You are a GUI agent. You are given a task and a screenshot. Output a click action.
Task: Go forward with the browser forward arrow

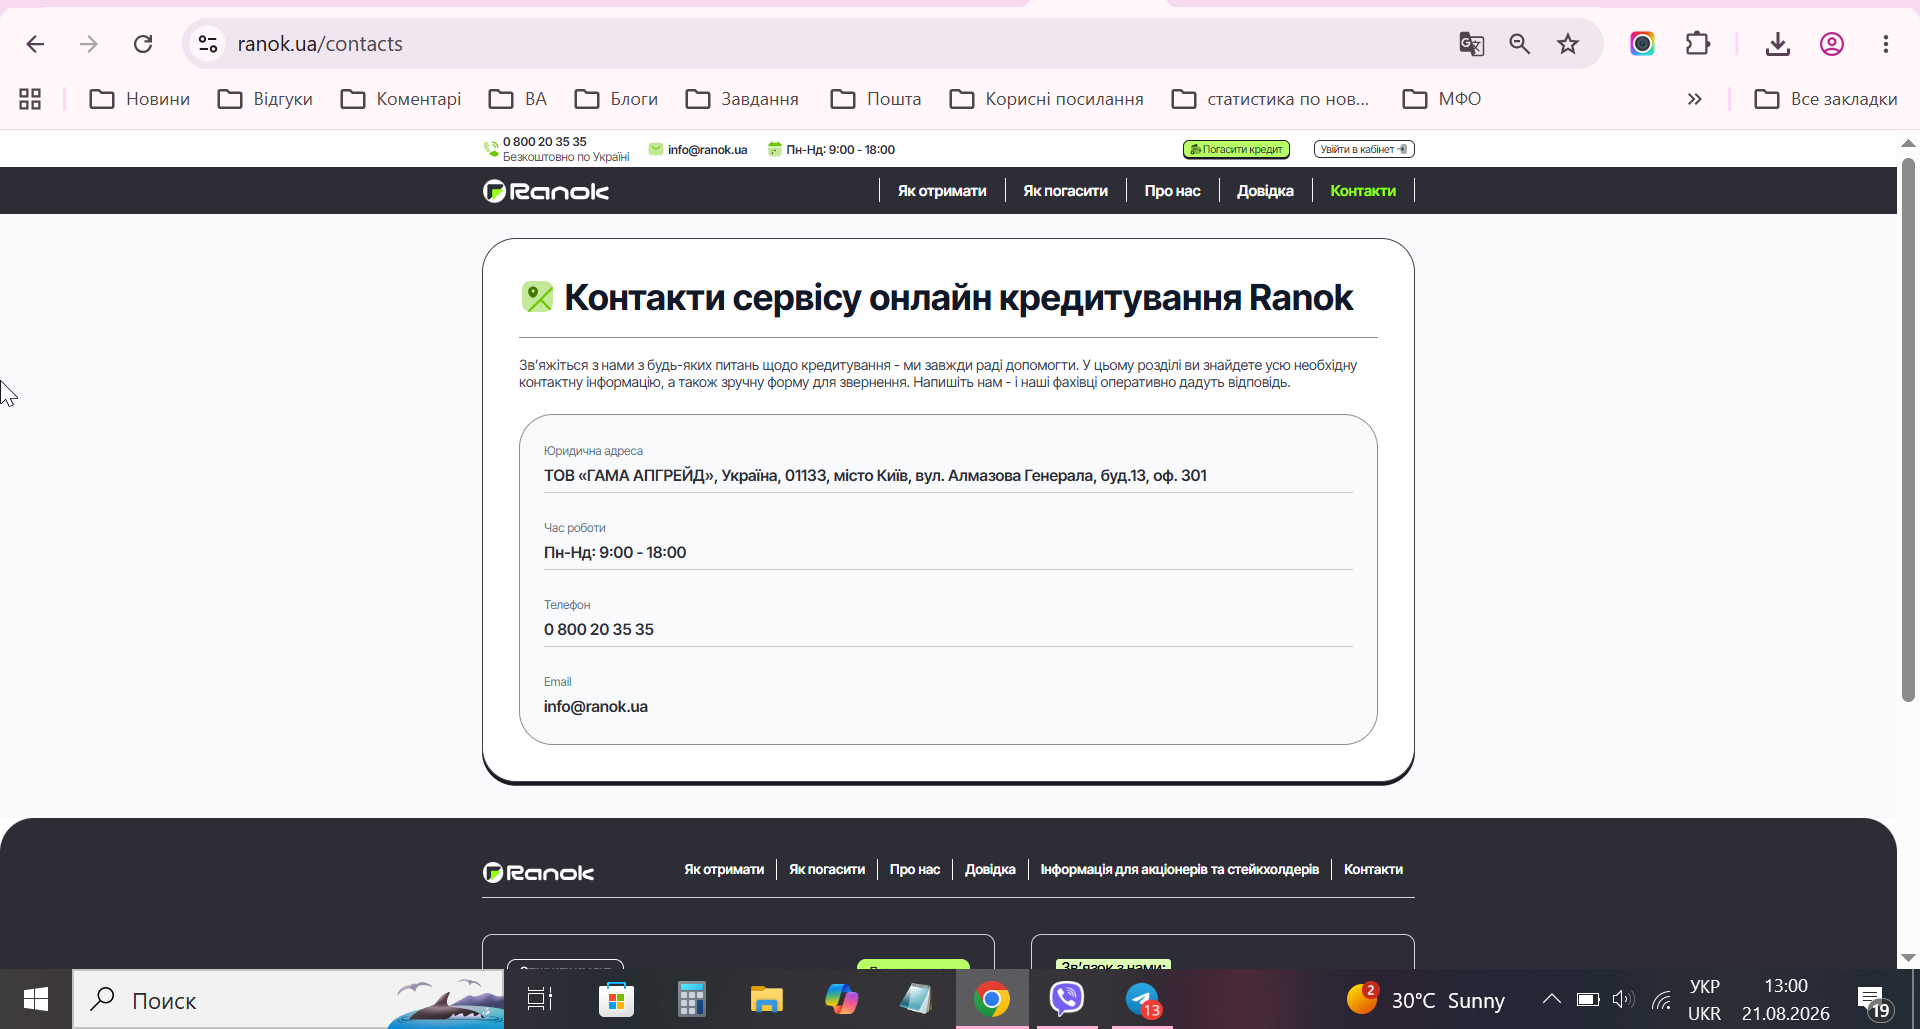(x=89, y=44)
